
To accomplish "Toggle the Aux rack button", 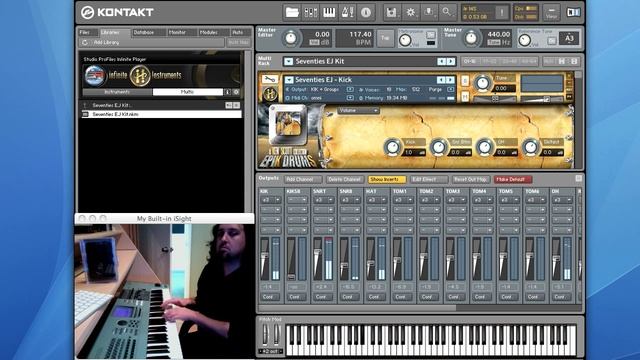I will 549,61.
